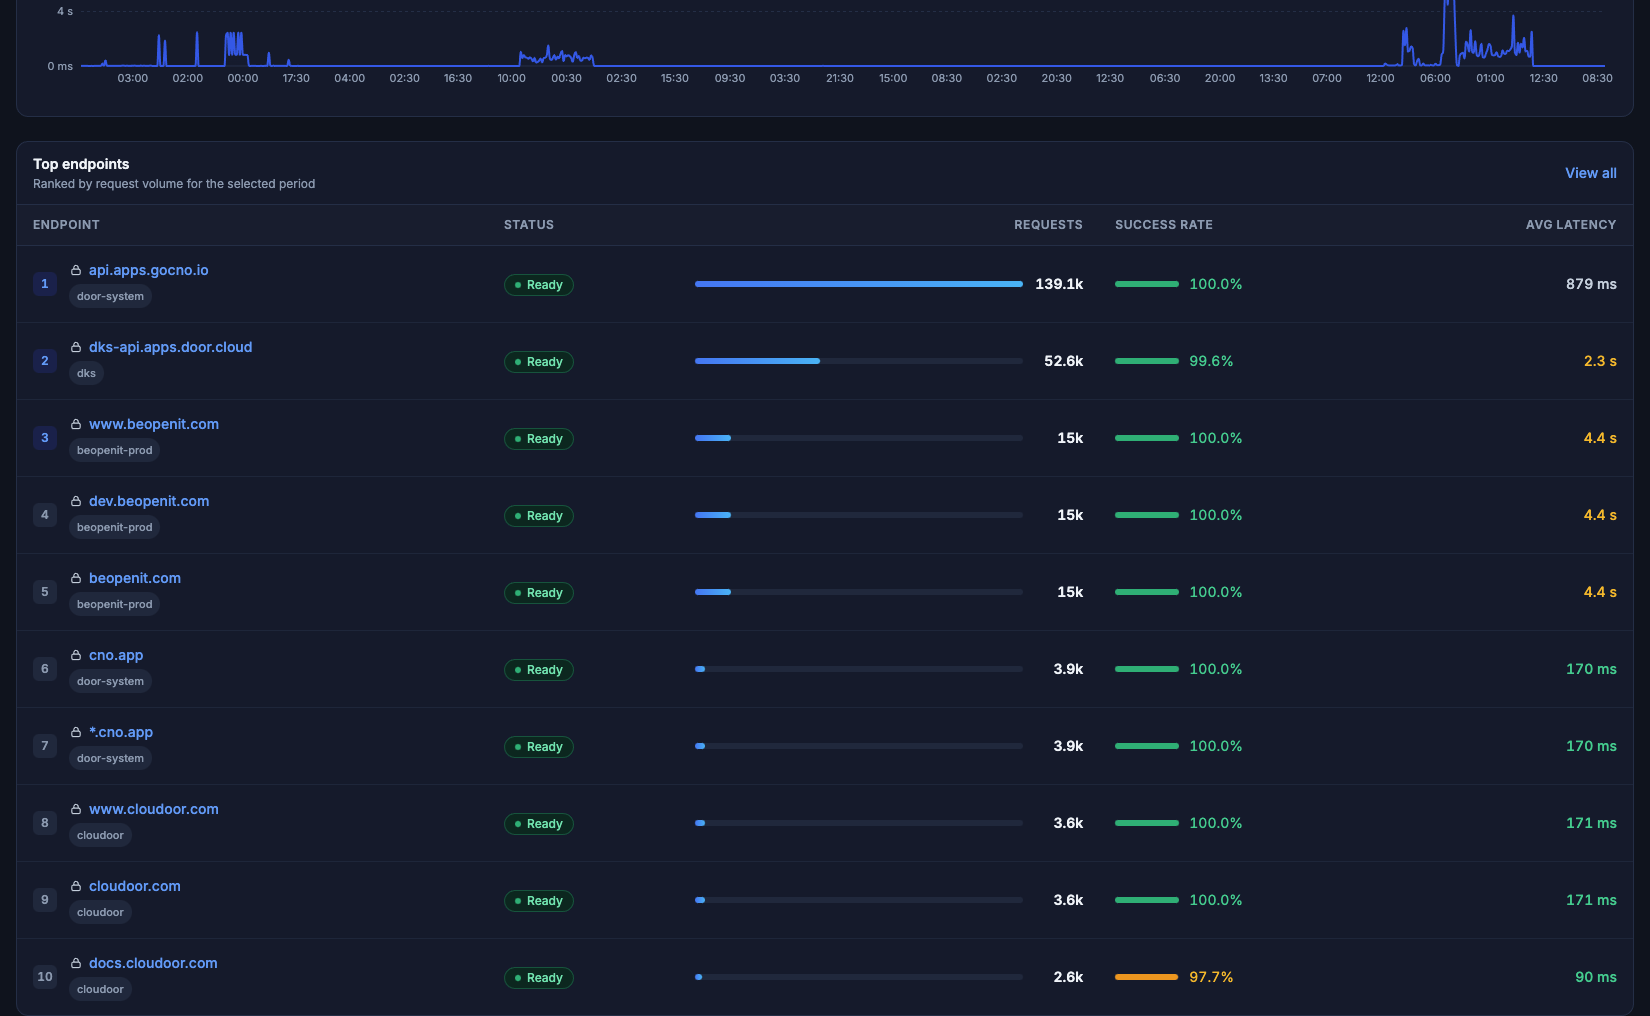Open dev.beopenit.com endpoint link

click(149, 501)
